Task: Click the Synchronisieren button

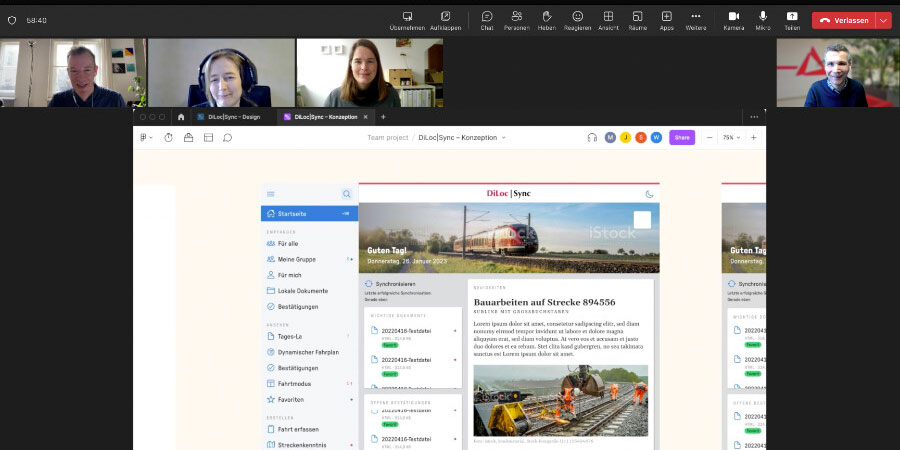Action: pyautogui.click(x=390, y=284)
